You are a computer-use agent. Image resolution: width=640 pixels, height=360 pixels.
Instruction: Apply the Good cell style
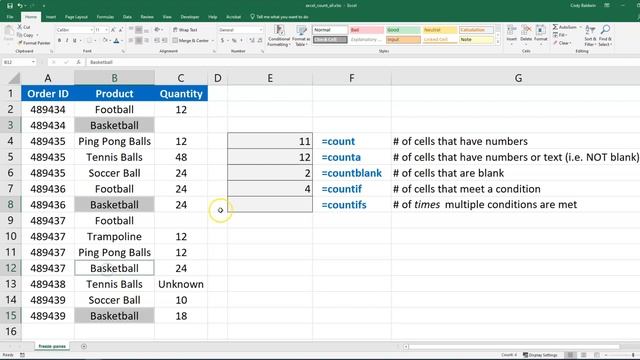point(403,30)
